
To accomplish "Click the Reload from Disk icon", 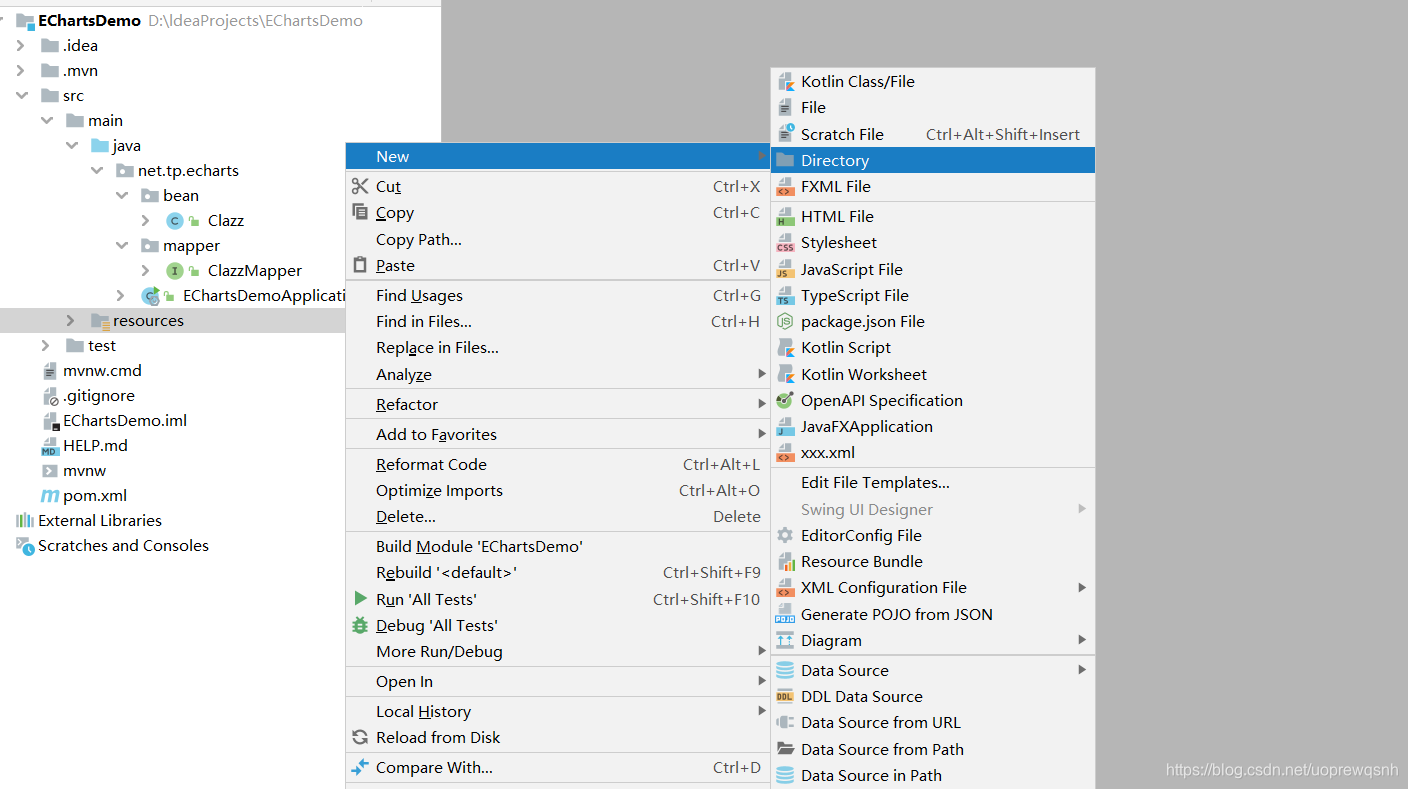I will point(360,738).
